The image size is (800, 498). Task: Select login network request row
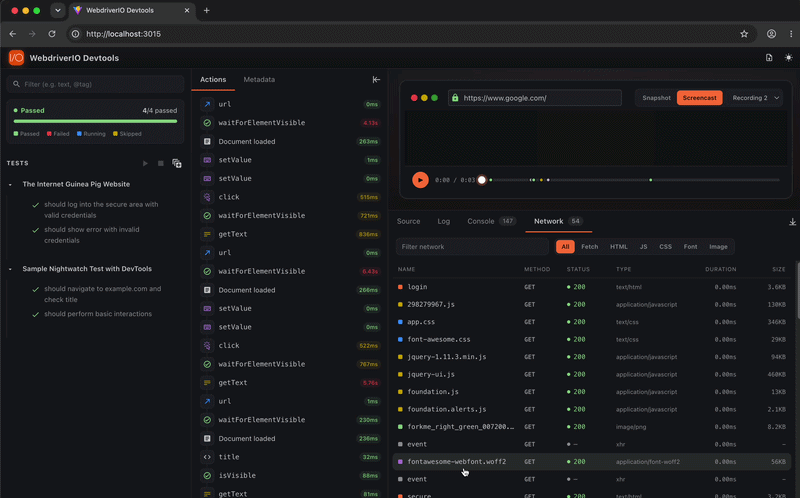[592, 287]
